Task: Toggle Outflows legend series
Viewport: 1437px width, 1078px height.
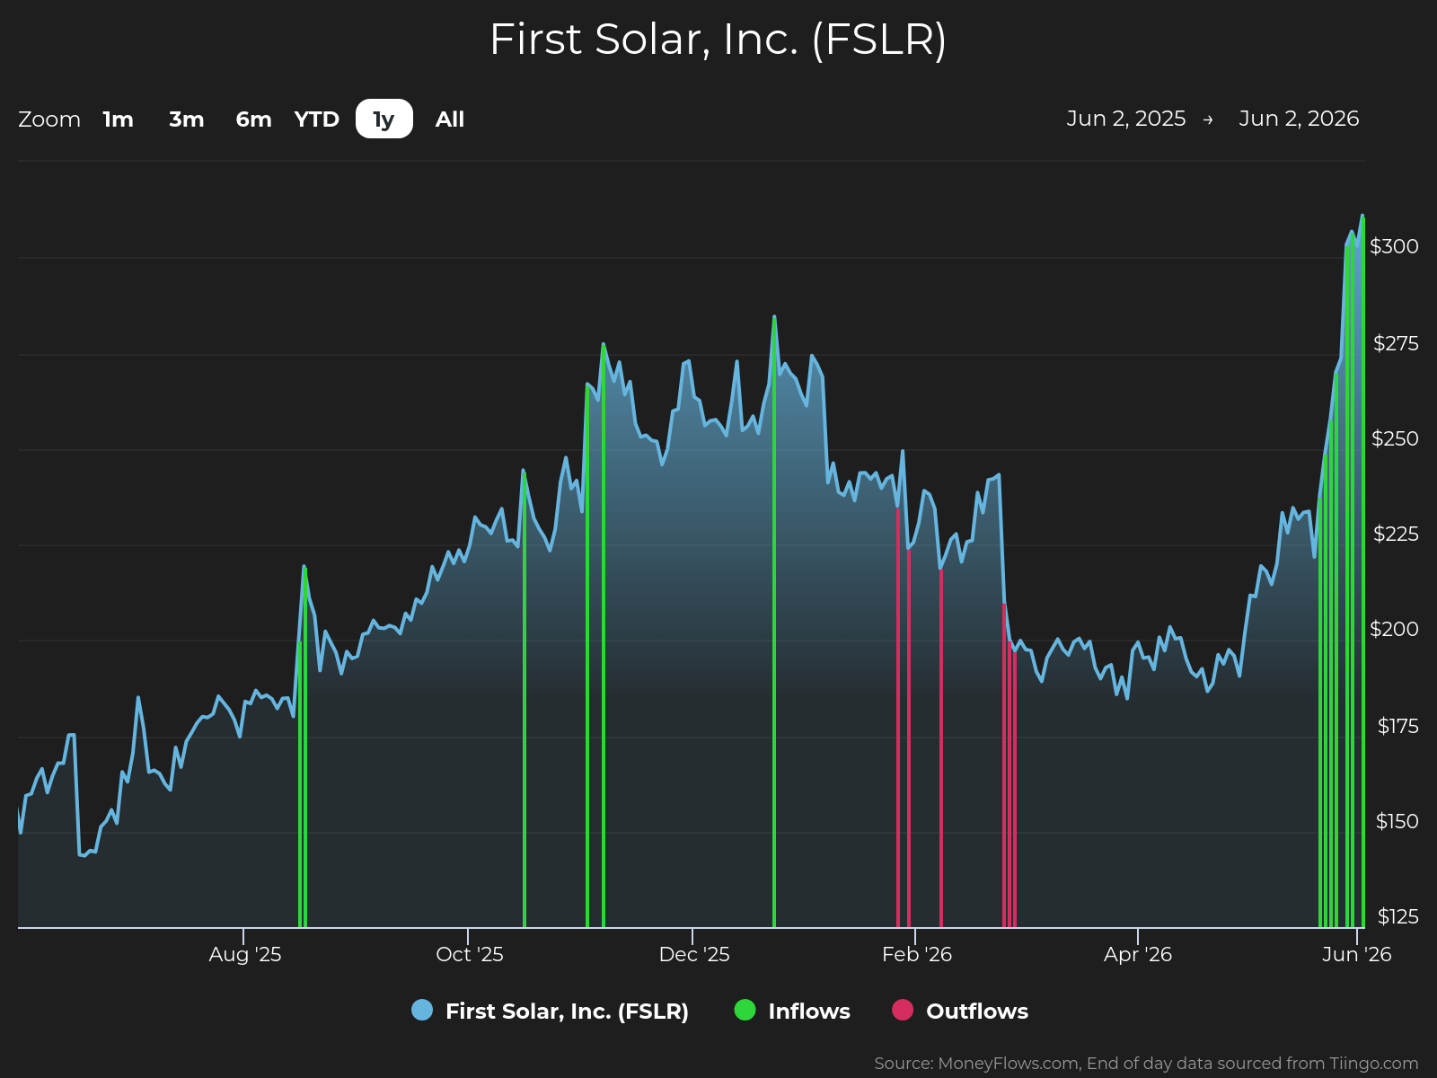Action: point(960,1011)
